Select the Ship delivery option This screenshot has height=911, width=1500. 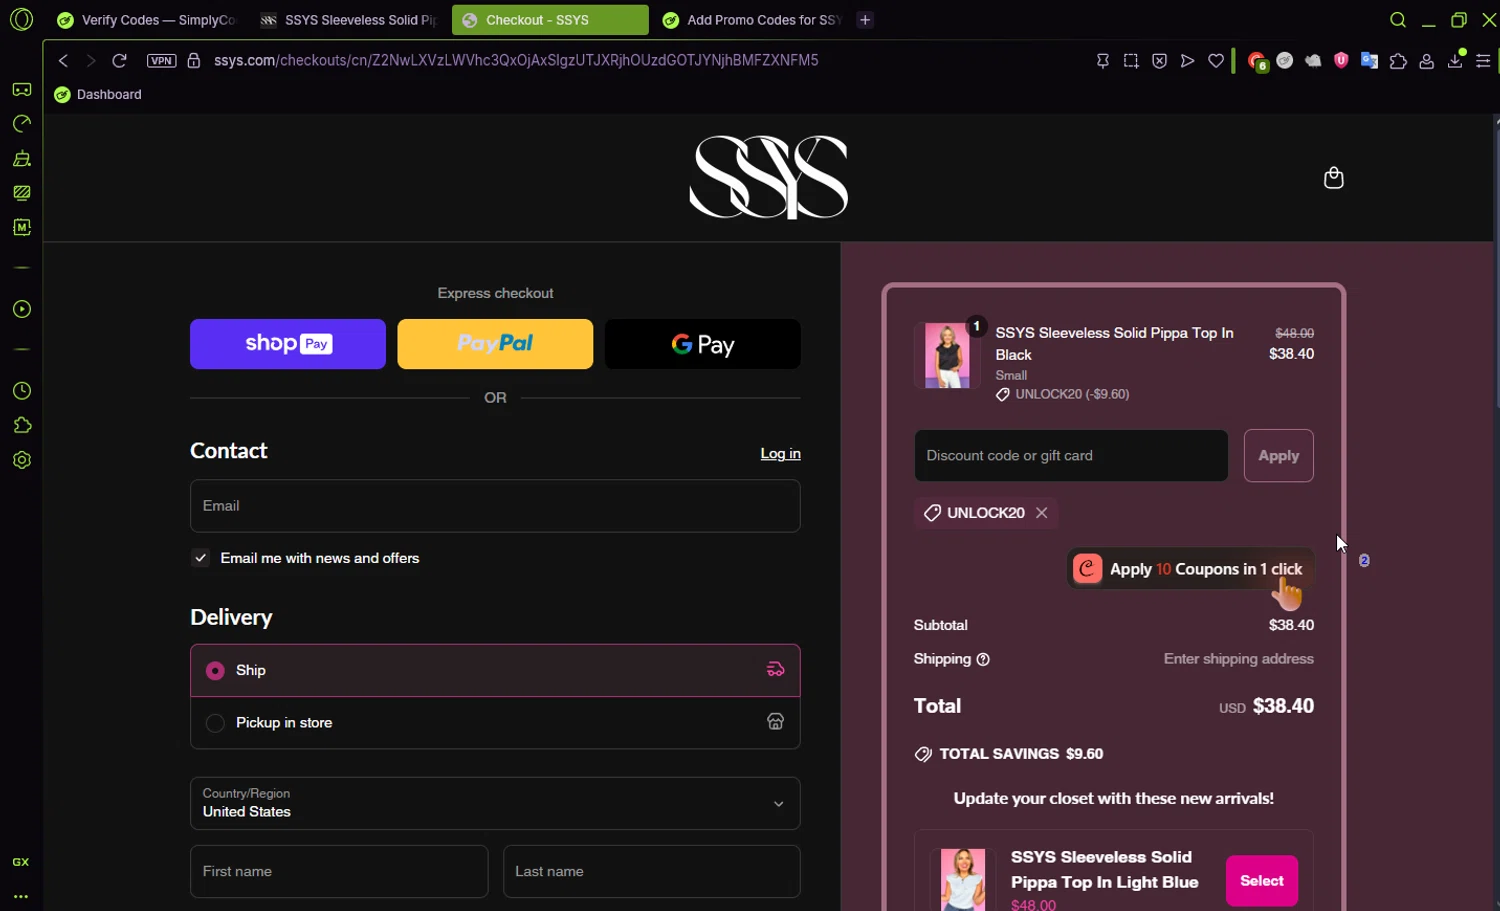click(x=495, y=670)
